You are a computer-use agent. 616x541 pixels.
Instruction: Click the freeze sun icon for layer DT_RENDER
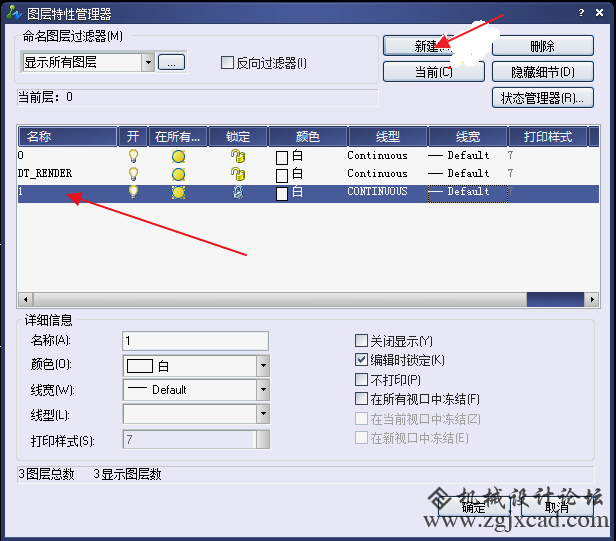178,174
